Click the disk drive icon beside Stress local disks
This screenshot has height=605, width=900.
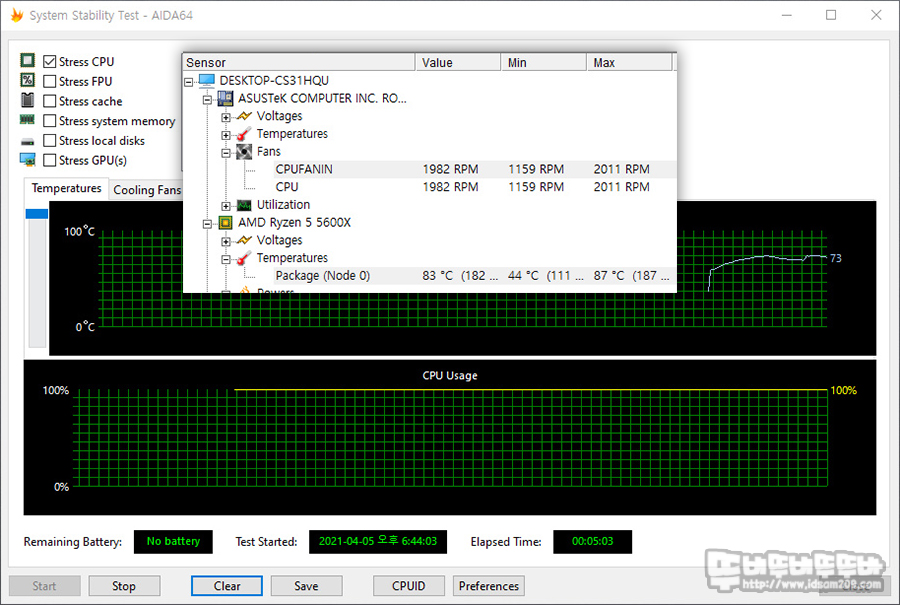click(28, 141)
